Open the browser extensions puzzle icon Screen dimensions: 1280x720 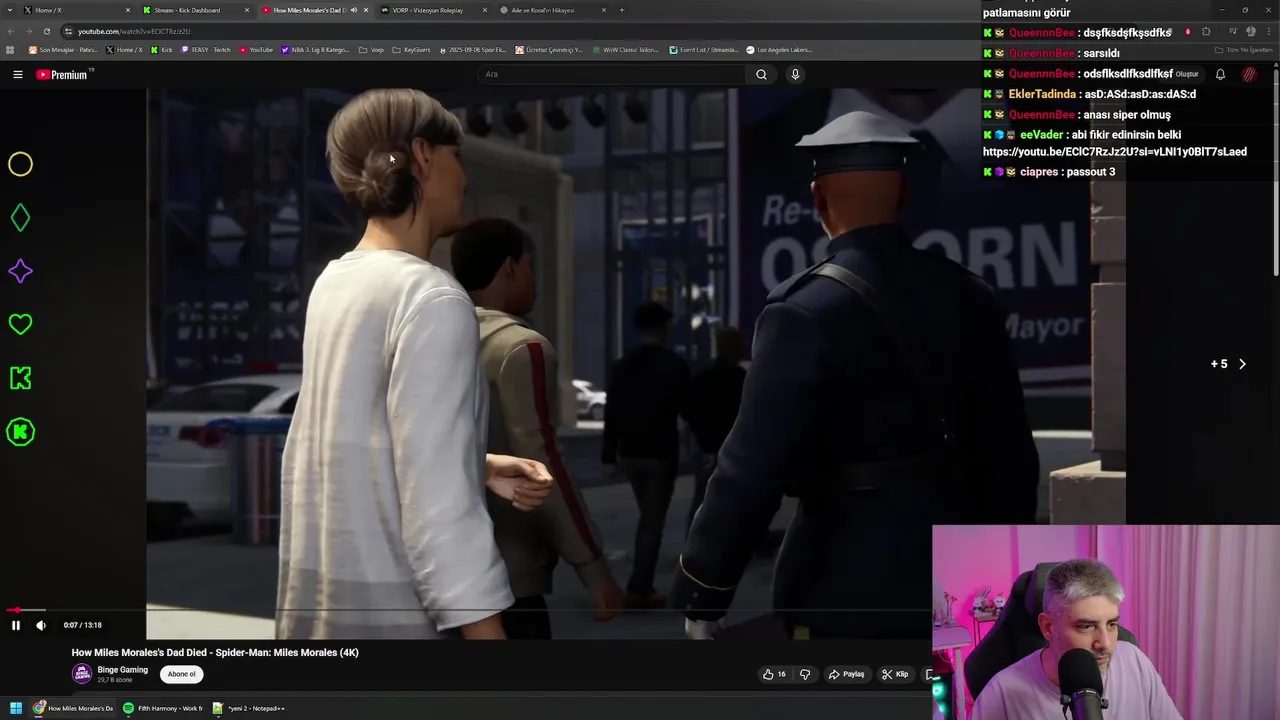pos(1206,31)
